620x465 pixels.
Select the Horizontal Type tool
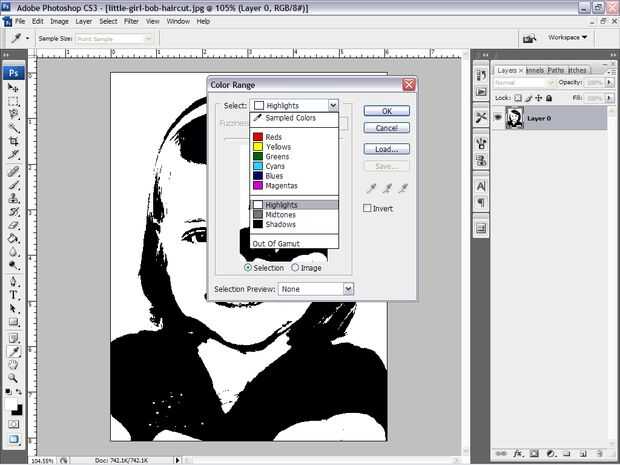pos(13,295)
